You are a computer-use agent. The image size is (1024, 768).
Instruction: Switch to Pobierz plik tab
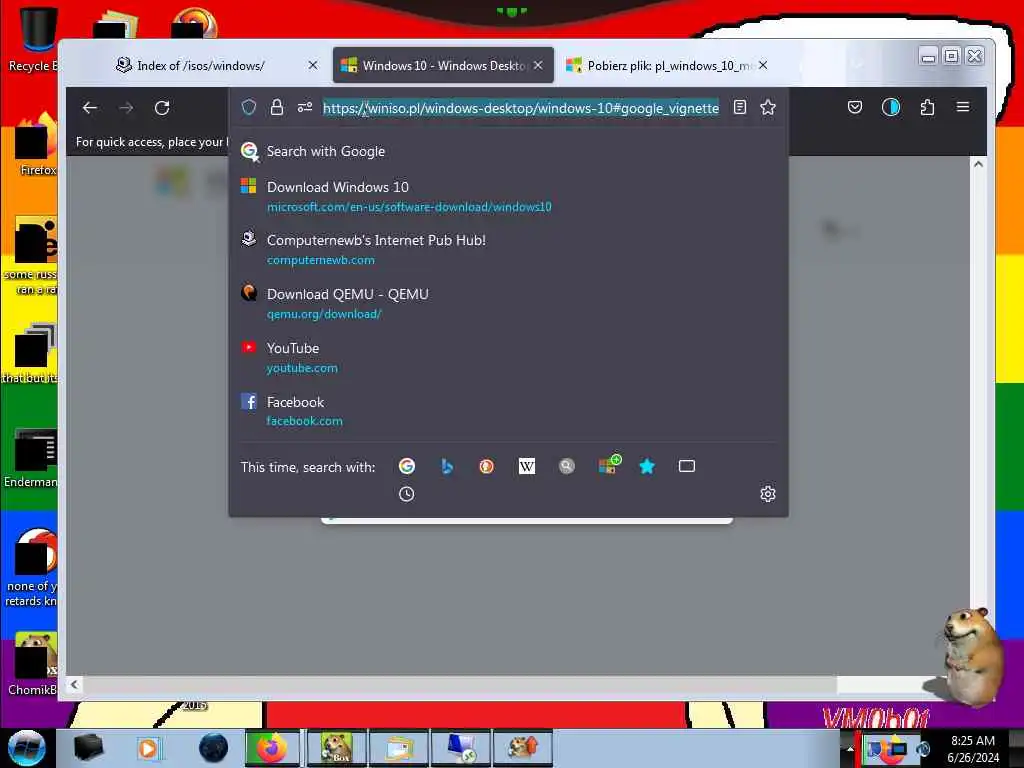point(666,65)
